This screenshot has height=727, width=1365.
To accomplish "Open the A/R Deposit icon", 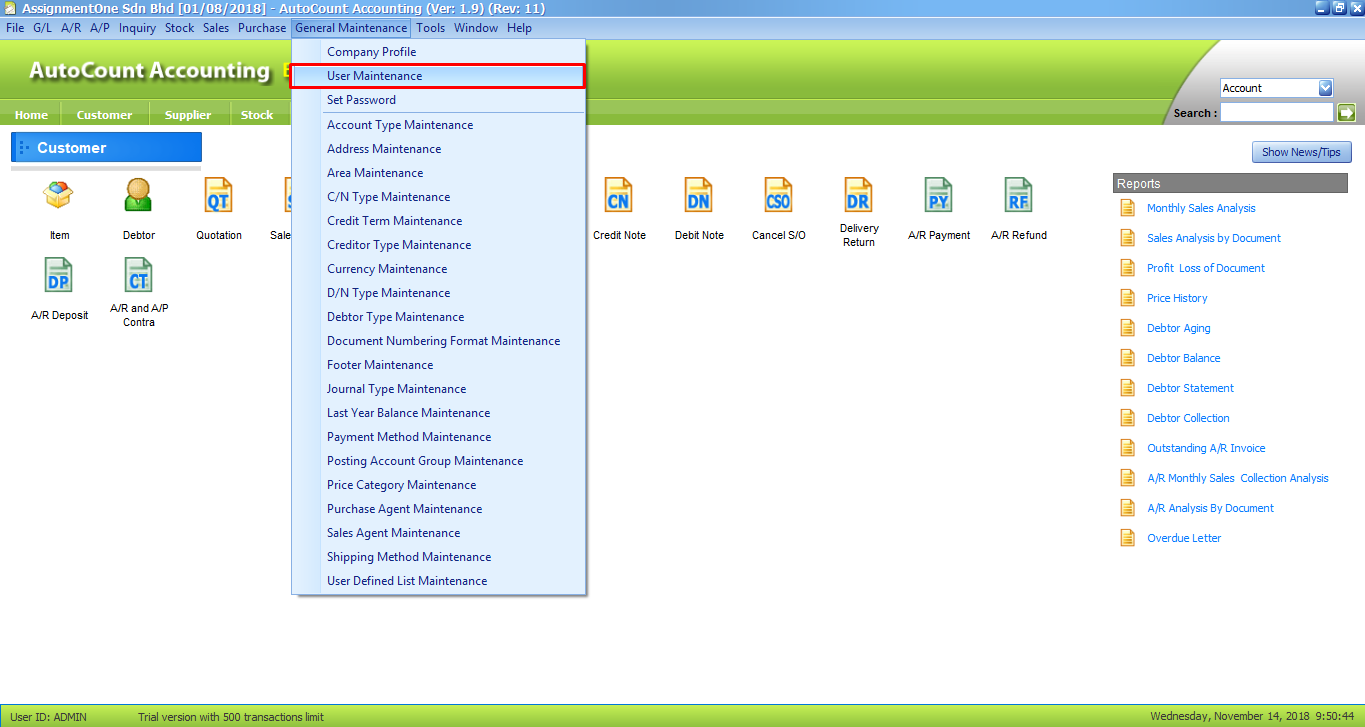I will 59,275.
